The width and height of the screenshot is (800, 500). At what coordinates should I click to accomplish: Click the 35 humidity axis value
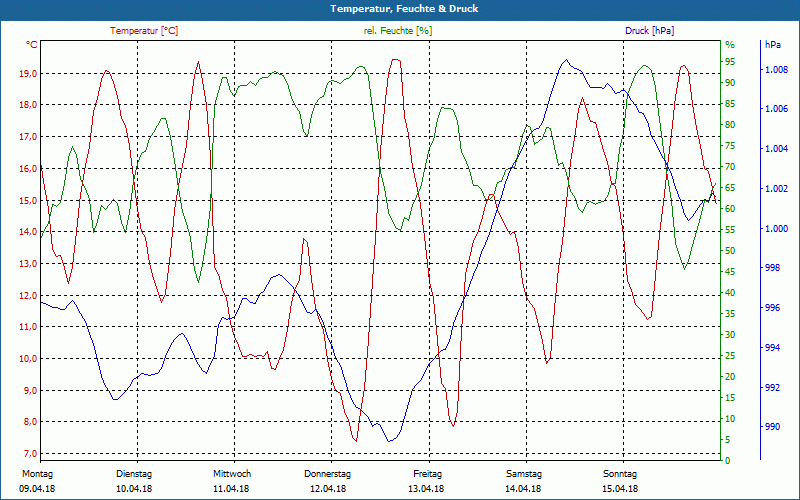(x=730, y=314)
